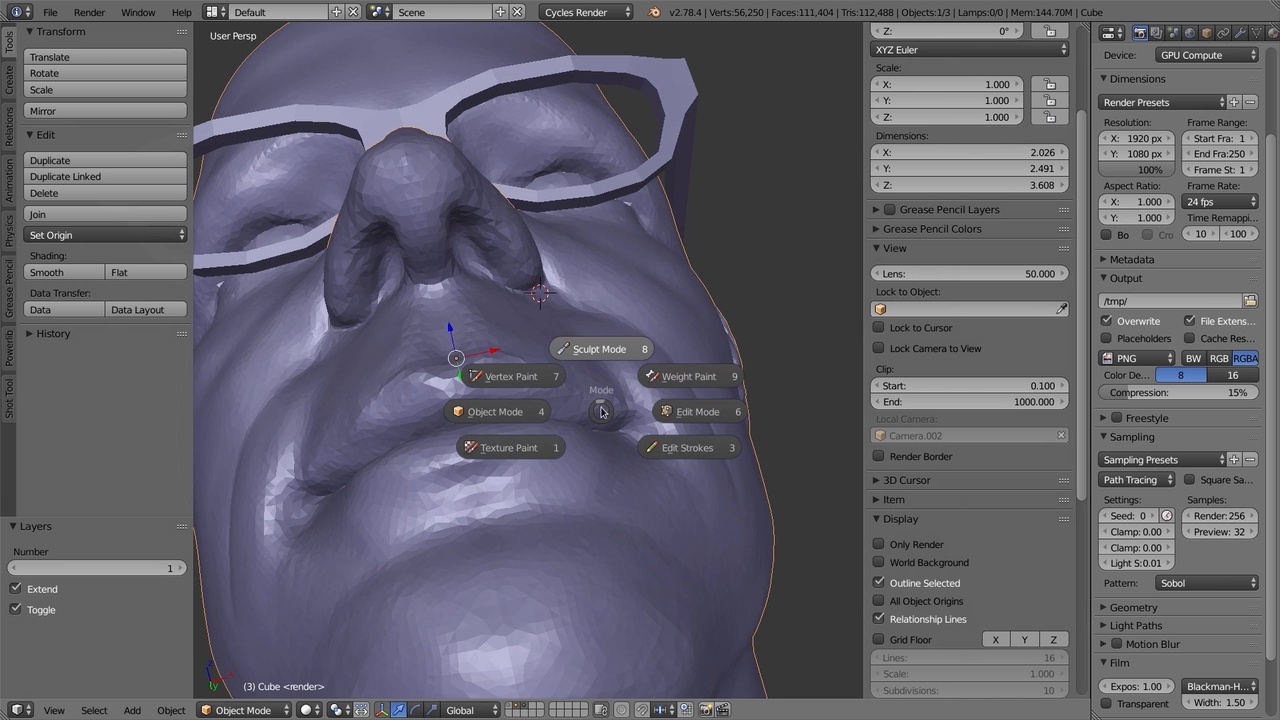Image resolution: width=1280 pixels, height=720 pixels.
Task: Disable the Outline Selected option
Action: tap(879, 582)
